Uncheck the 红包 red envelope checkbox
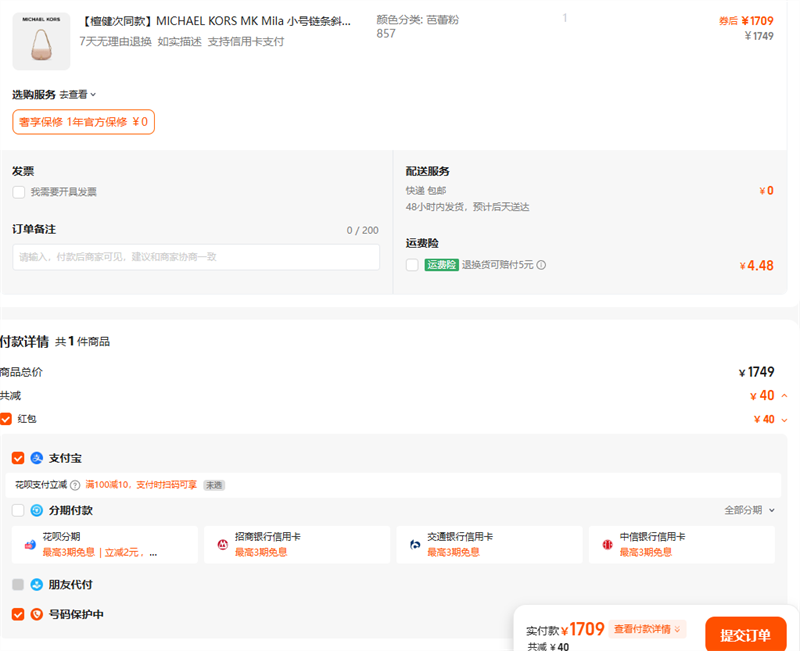The height and width of the screenshot is (651, 800). coord(6,419)
